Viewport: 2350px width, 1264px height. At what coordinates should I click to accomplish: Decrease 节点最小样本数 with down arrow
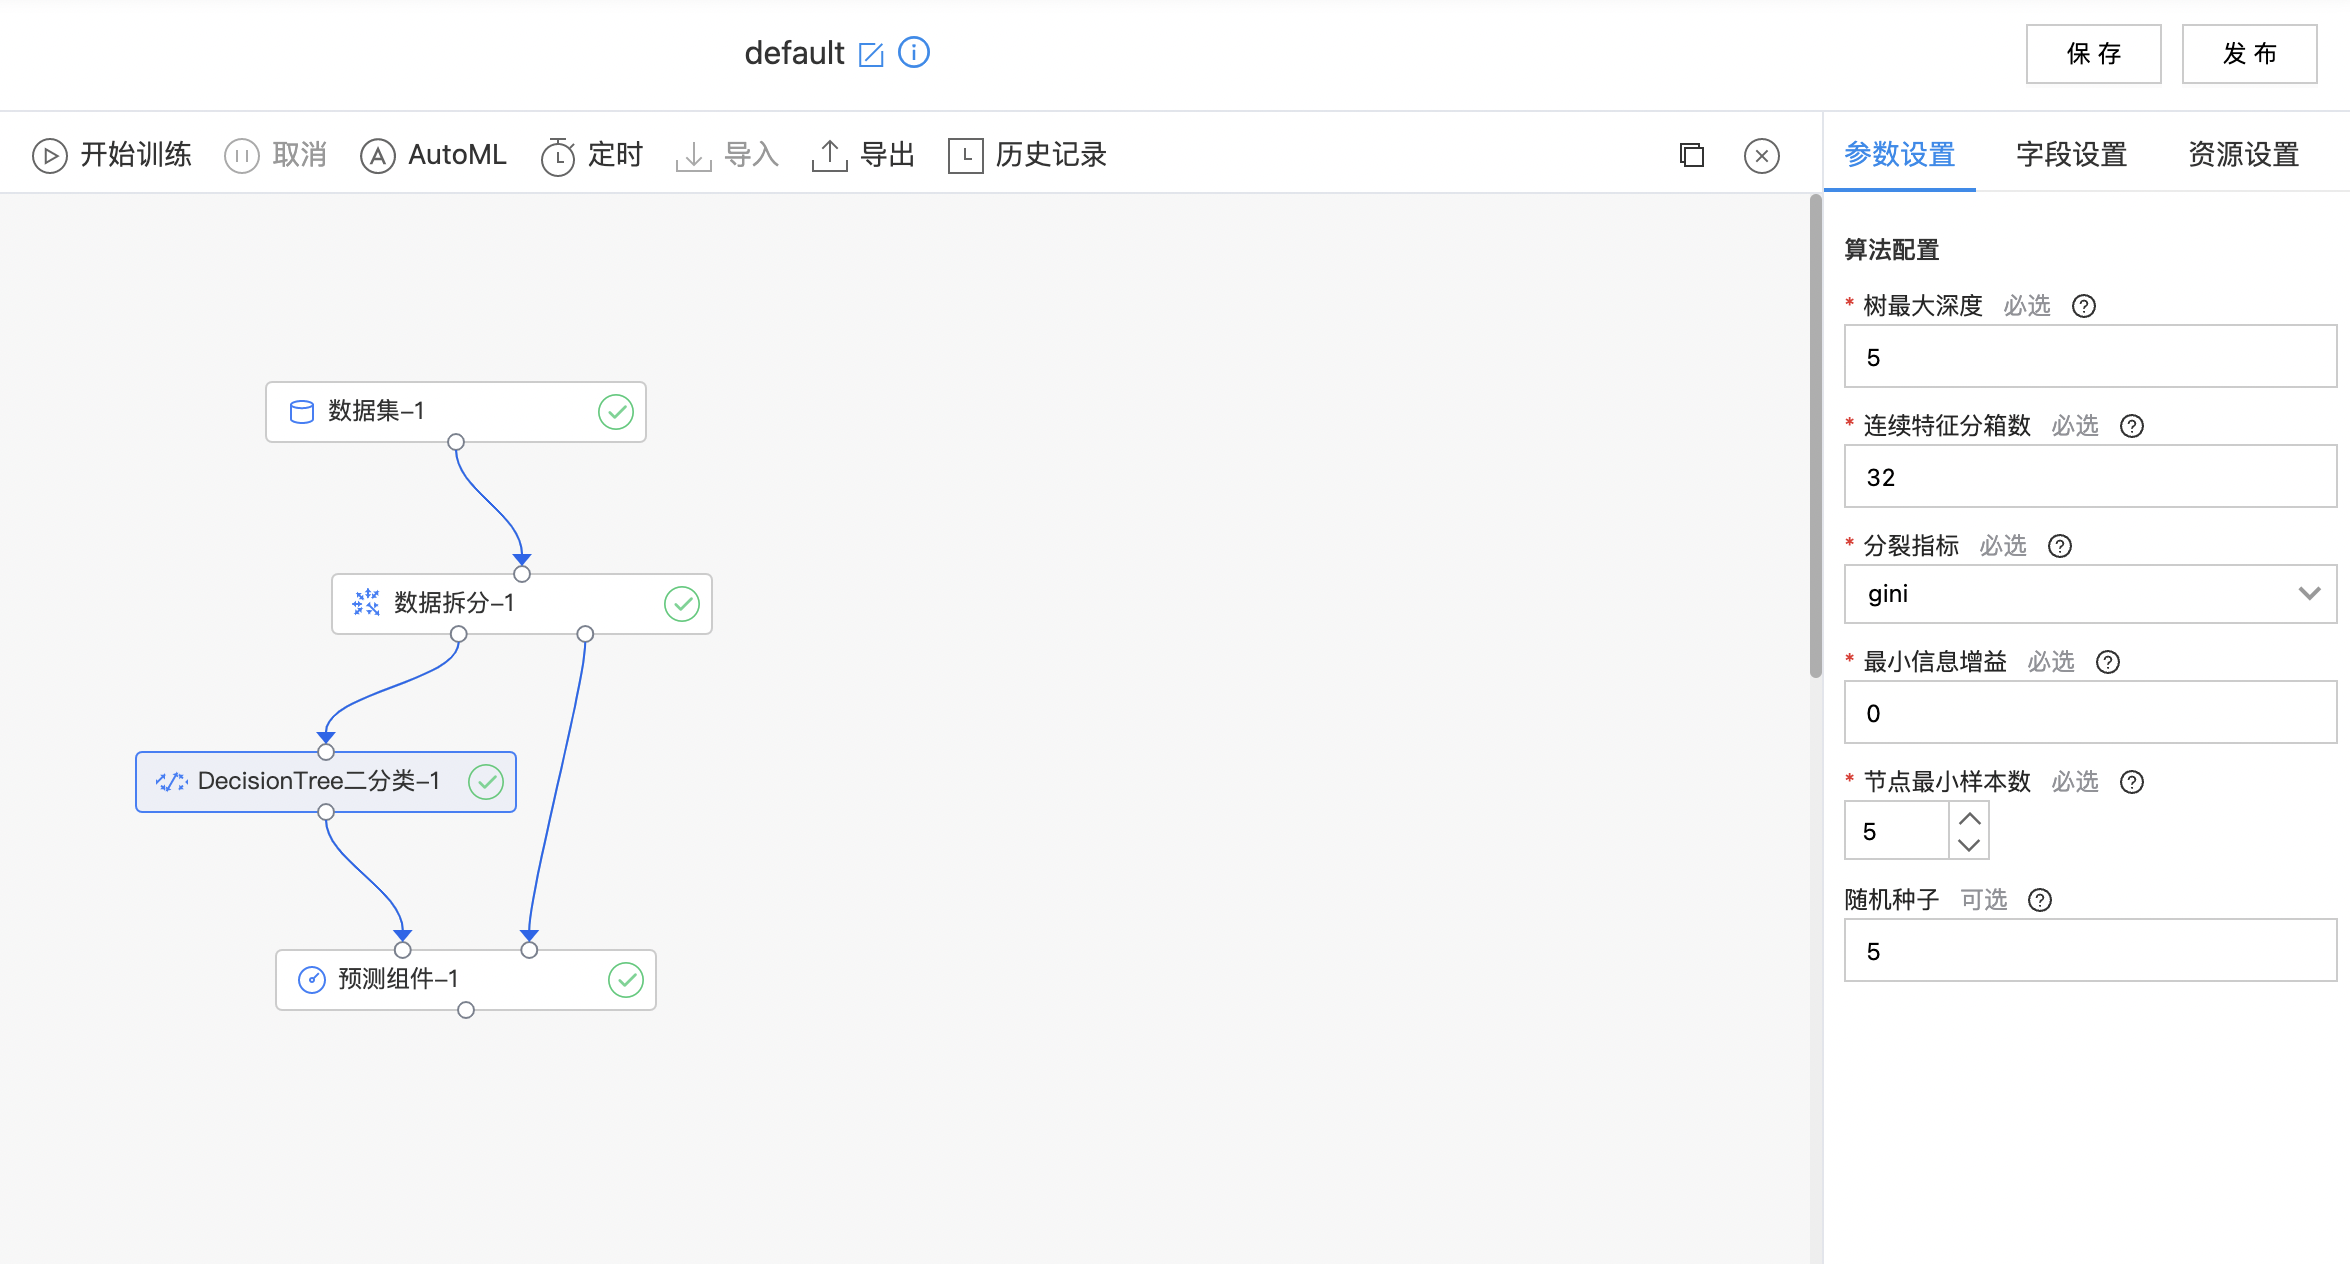tap(1969, 845)
